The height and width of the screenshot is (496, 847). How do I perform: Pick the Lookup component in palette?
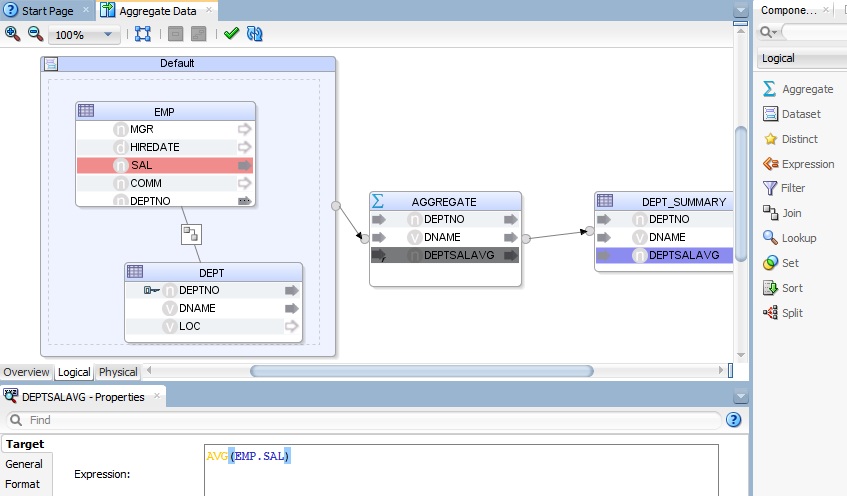(790, 238)
